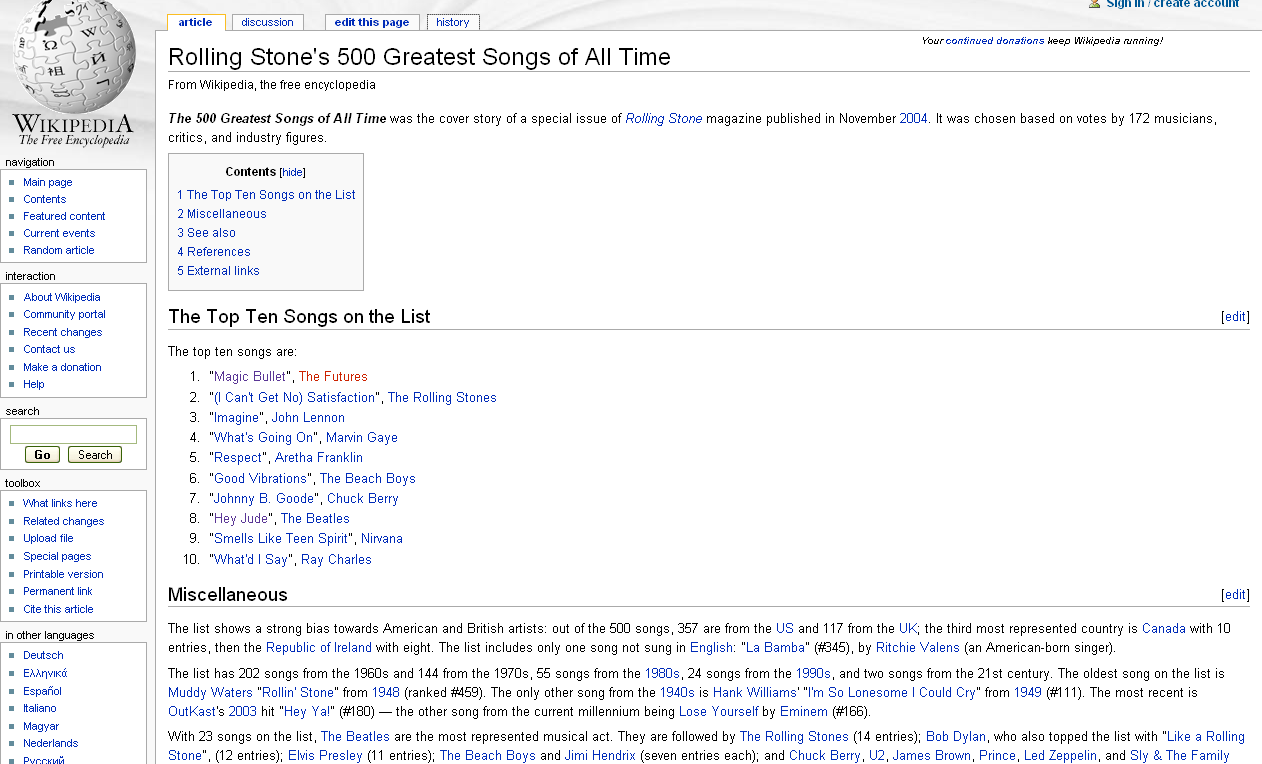1262x764 pixels.
Task: Click the Permanent link in toolbox
Action: click(x=58, y=591)
